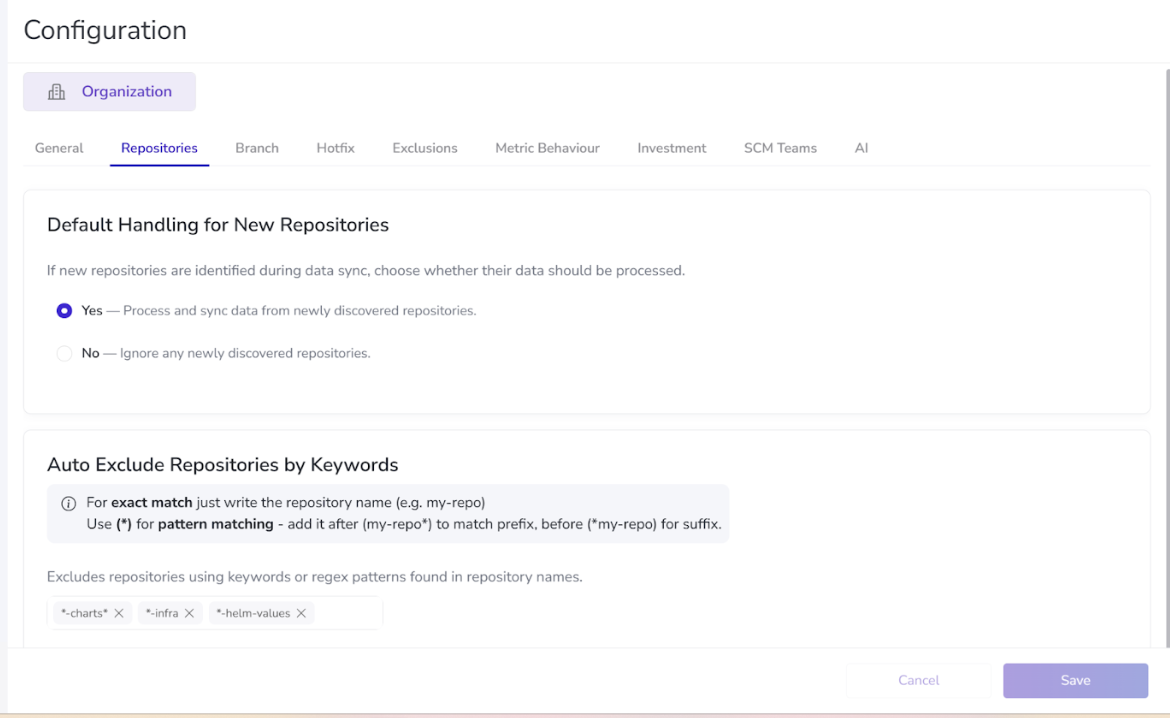Select the AI tab

point(861,148)
